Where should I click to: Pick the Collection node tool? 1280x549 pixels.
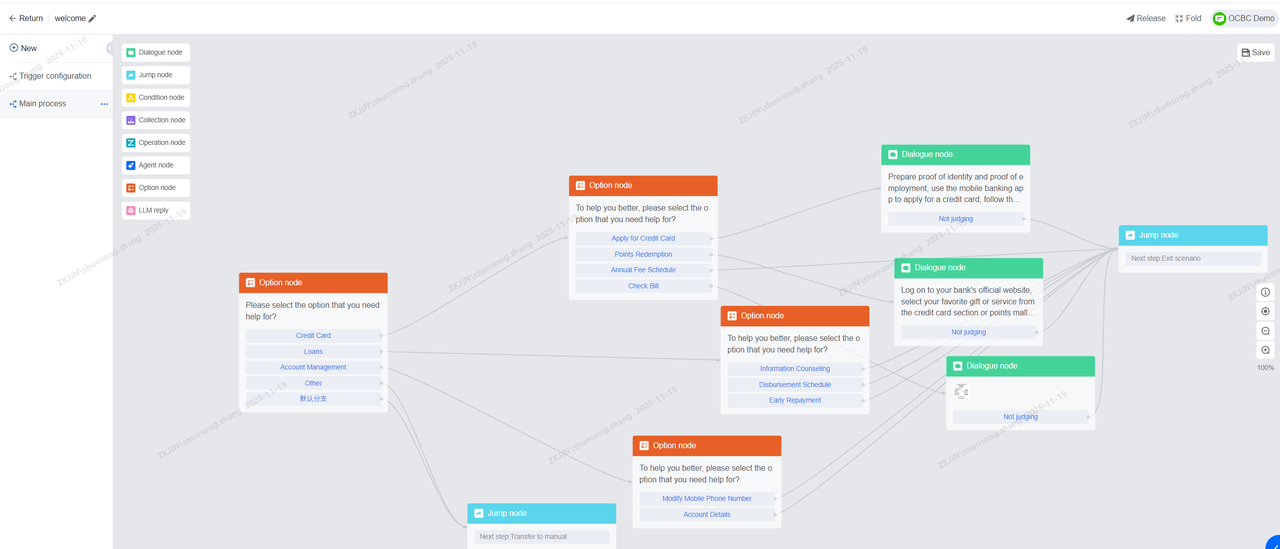coord(155,120)
